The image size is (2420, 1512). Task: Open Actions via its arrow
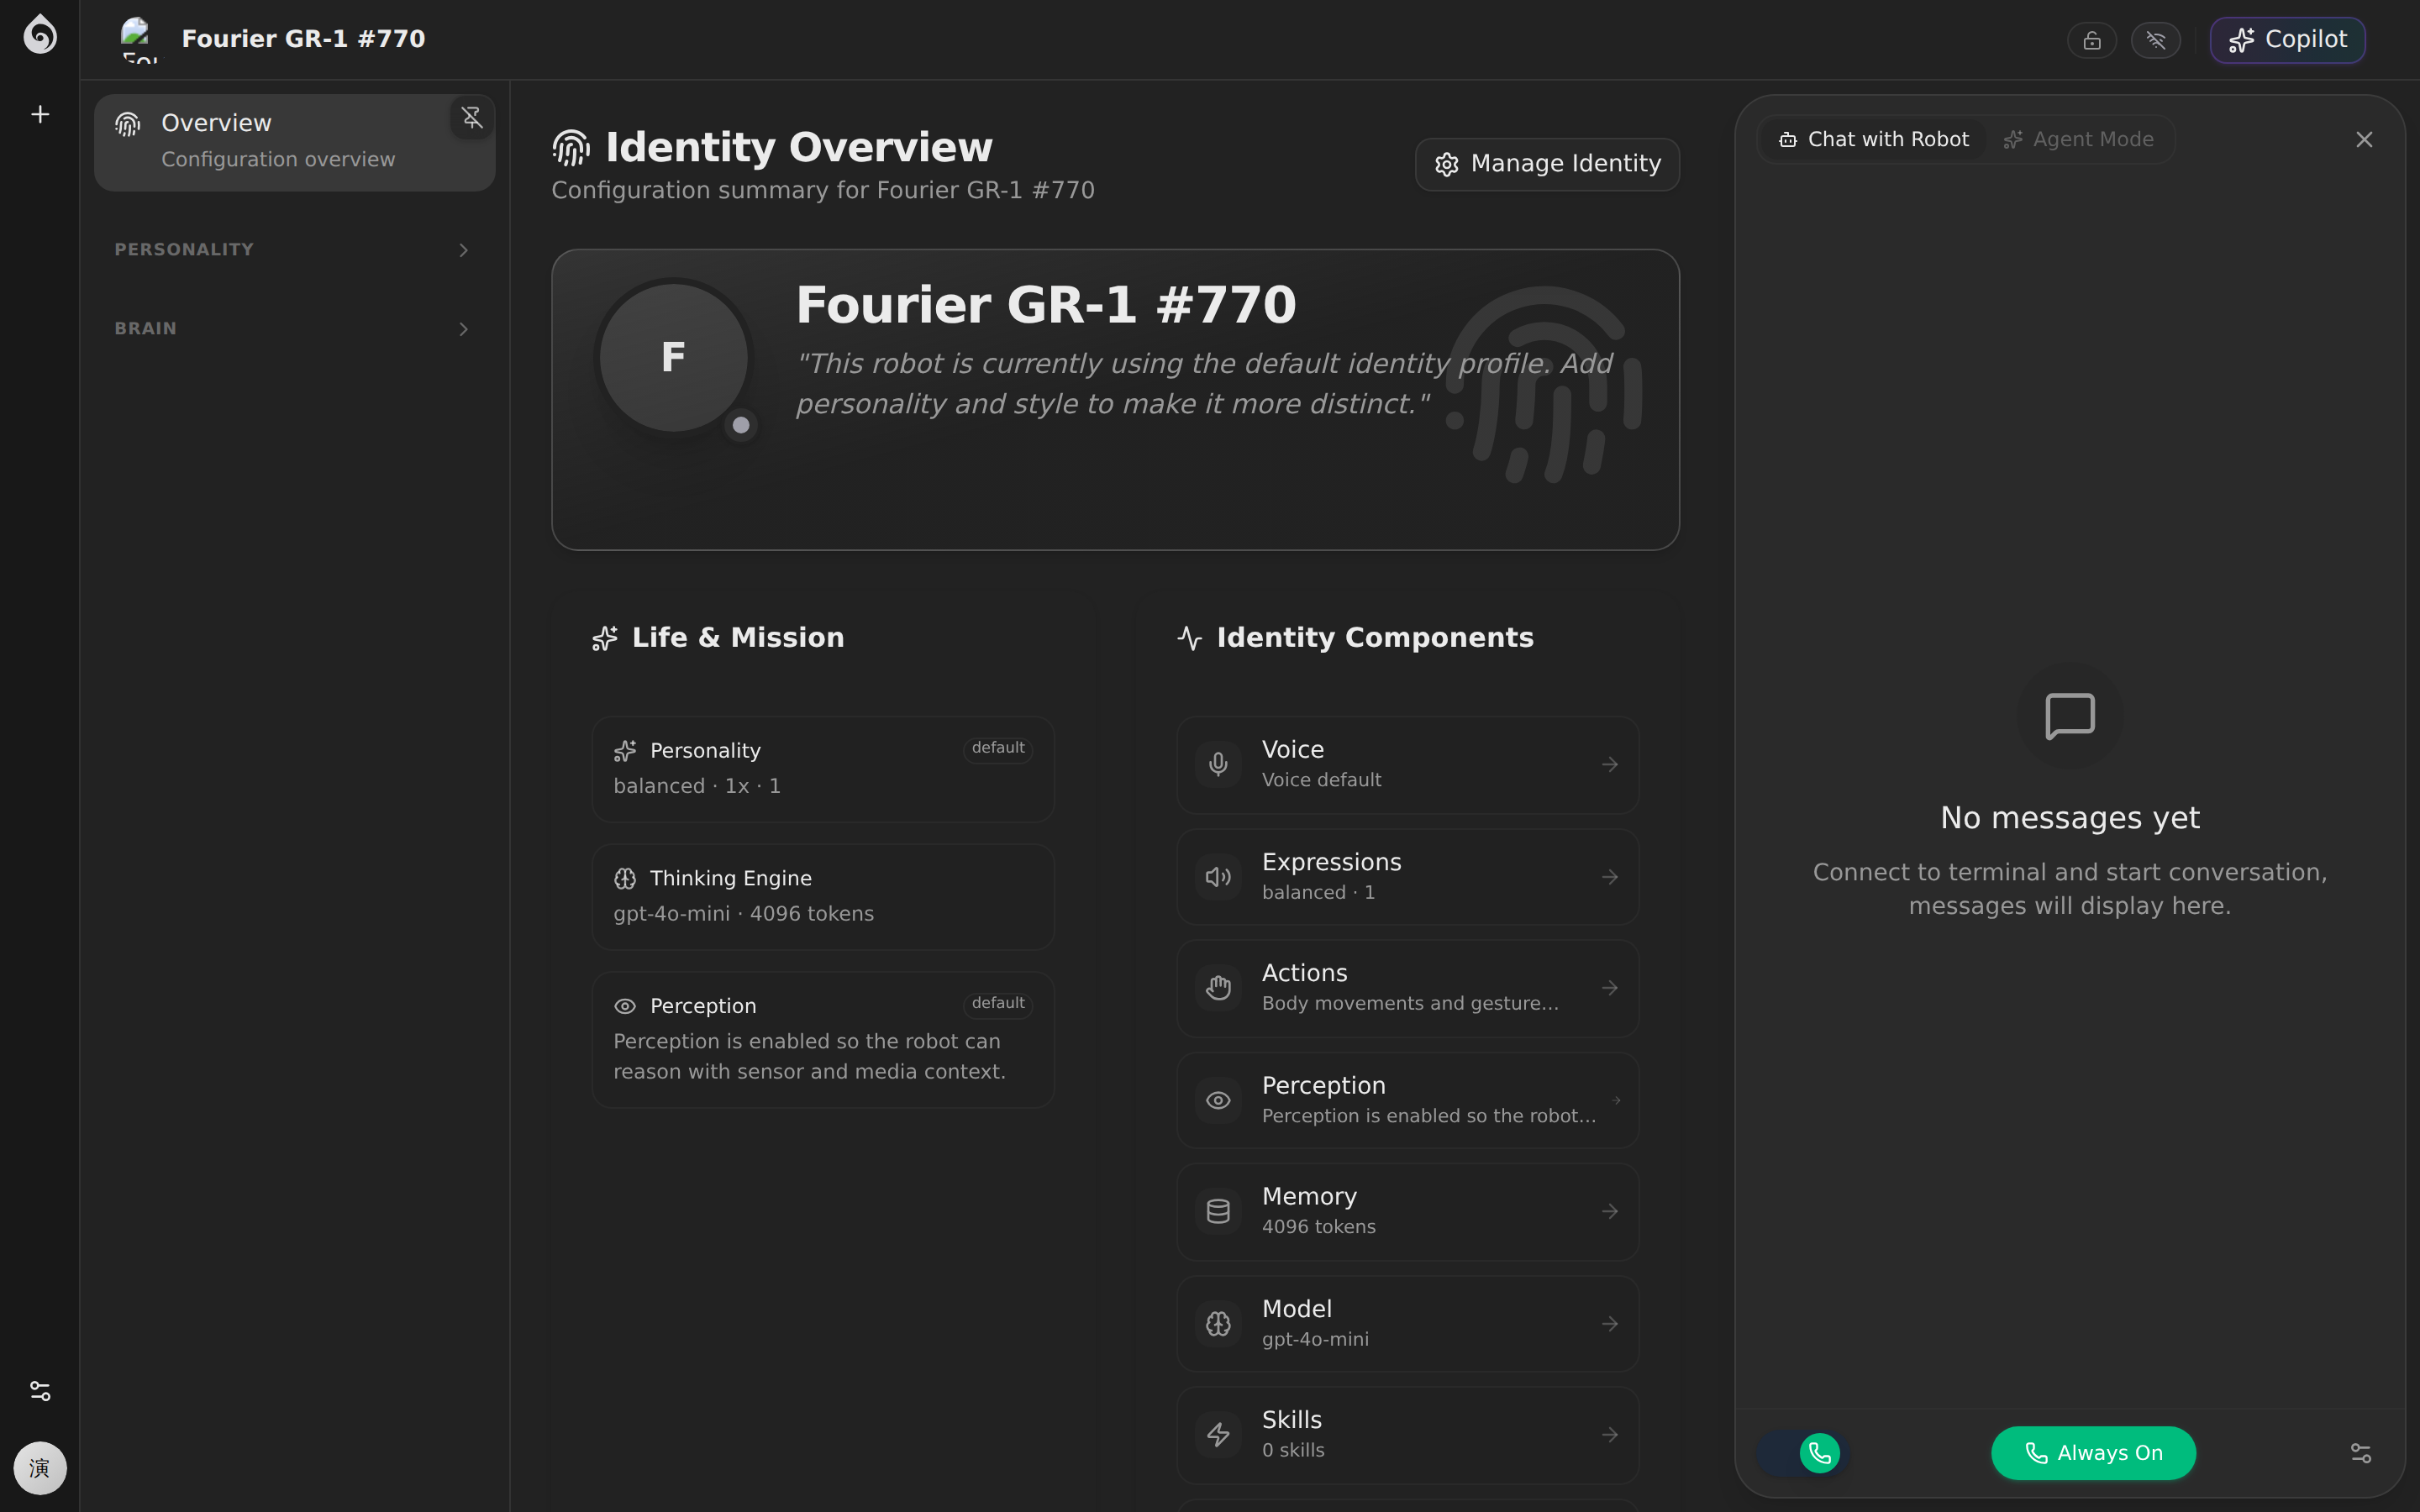(1610, 988)
